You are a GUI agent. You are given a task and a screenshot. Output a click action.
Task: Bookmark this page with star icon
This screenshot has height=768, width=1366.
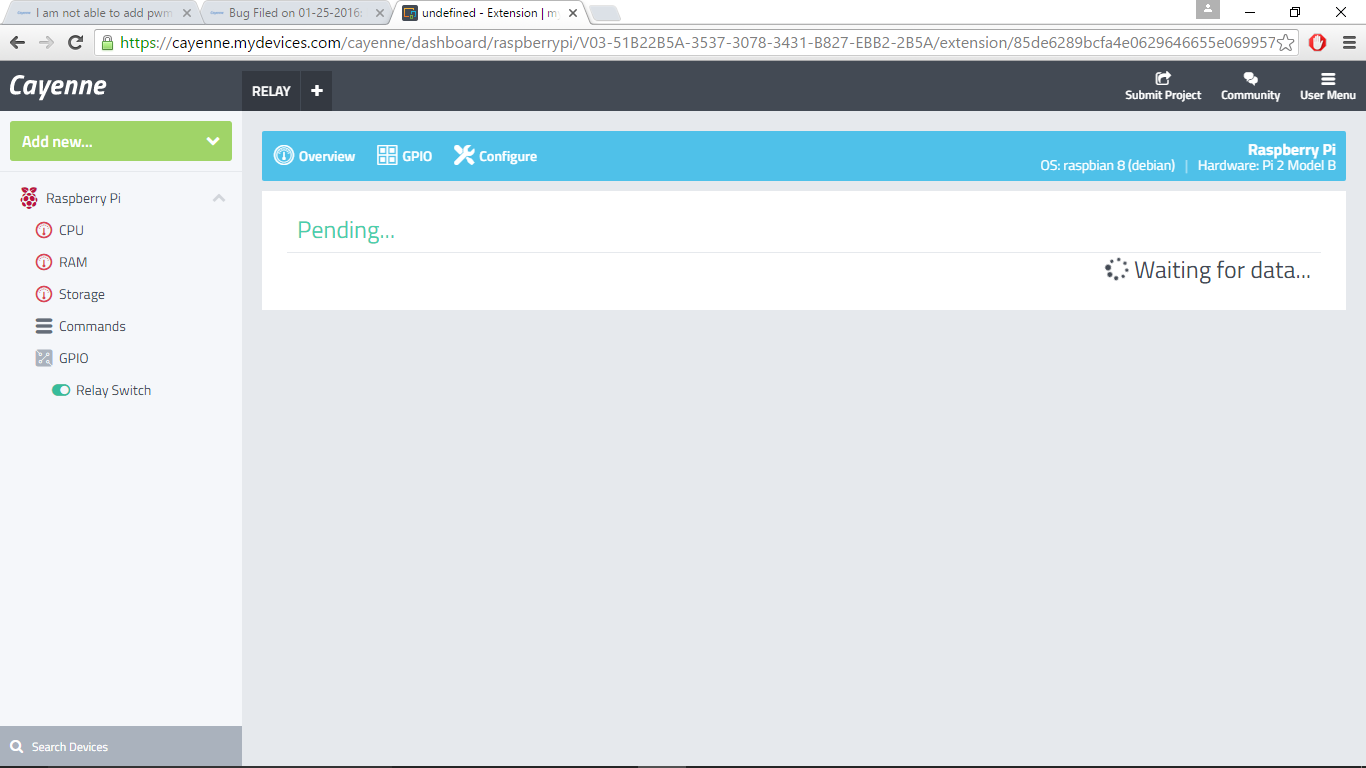1286,42
